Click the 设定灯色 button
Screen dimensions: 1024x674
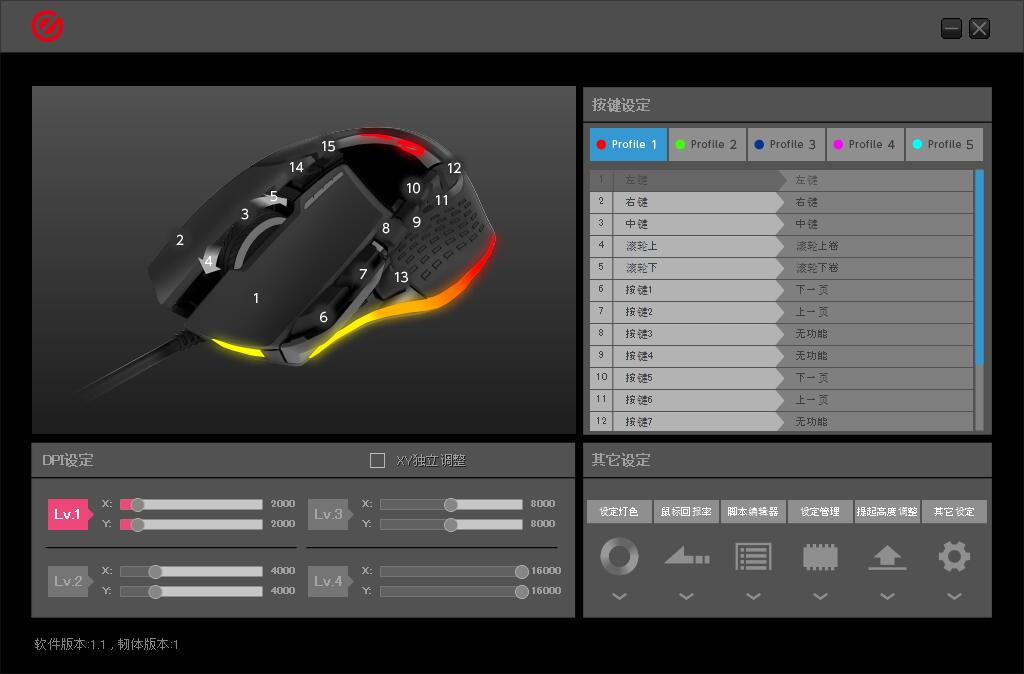click(x=619, y=512)
